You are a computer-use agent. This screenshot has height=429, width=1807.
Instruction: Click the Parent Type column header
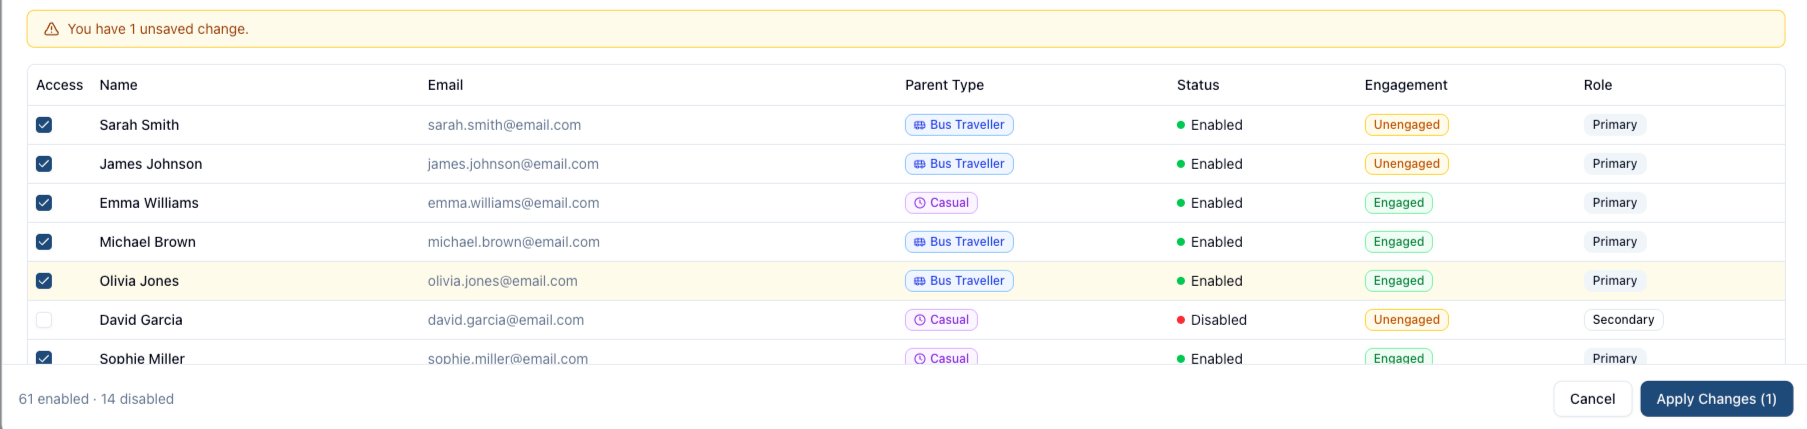pyautogui.click(x=944, y=85)
